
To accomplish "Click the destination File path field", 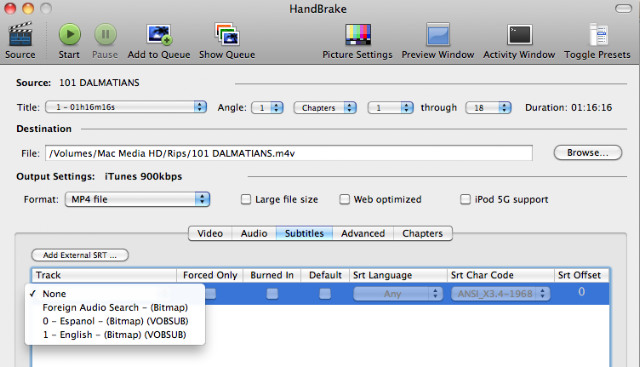I will click(289, 153).
